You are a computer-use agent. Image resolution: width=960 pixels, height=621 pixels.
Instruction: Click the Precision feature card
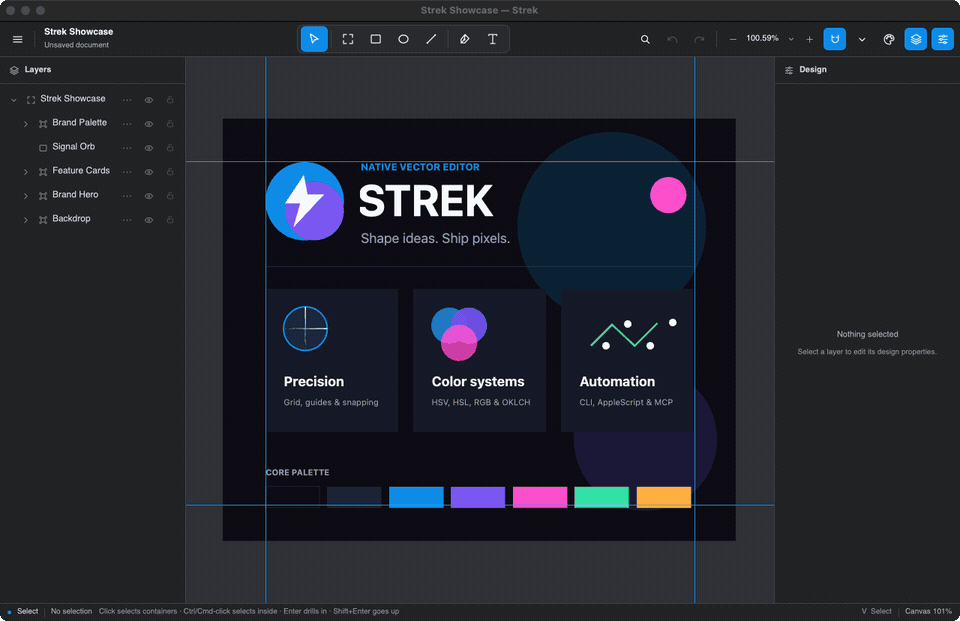[332, 361]
